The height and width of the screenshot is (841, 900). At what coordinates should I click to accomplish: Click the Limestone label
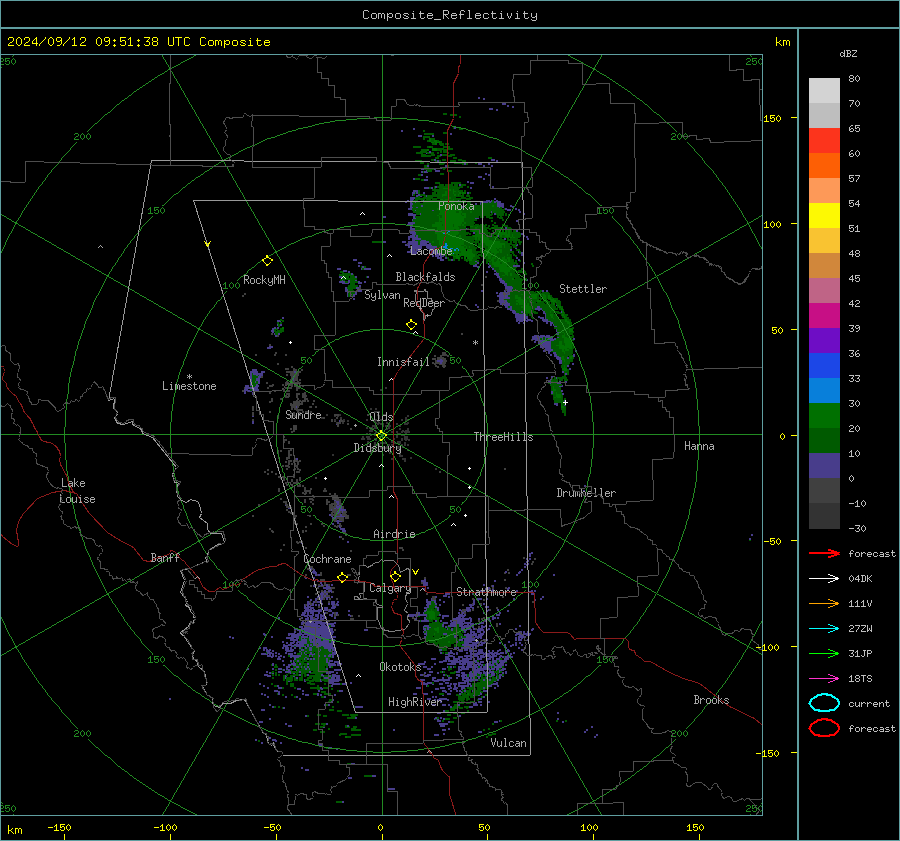[189, 386]
